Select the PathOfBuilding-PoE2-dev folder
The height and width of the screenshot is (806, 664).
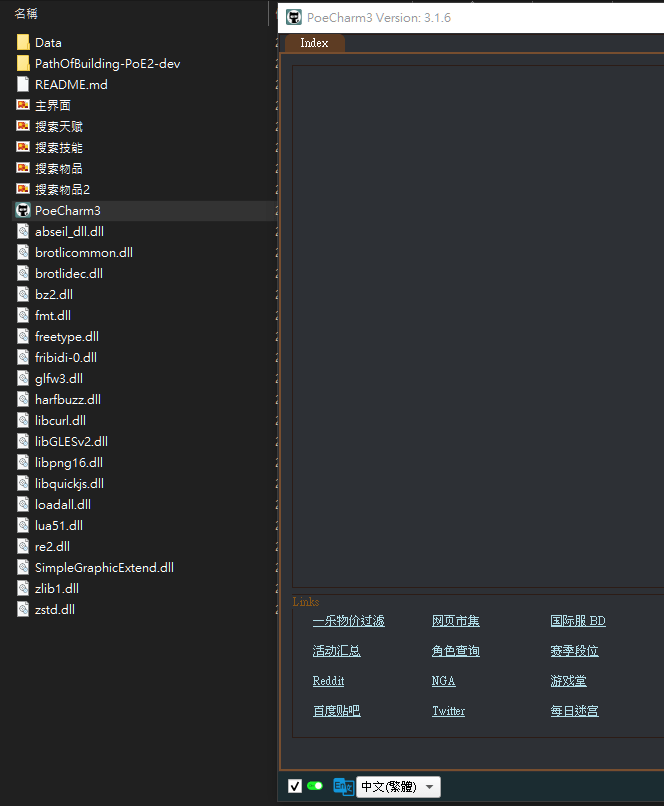pyautogui.click(x=107, y=63)
